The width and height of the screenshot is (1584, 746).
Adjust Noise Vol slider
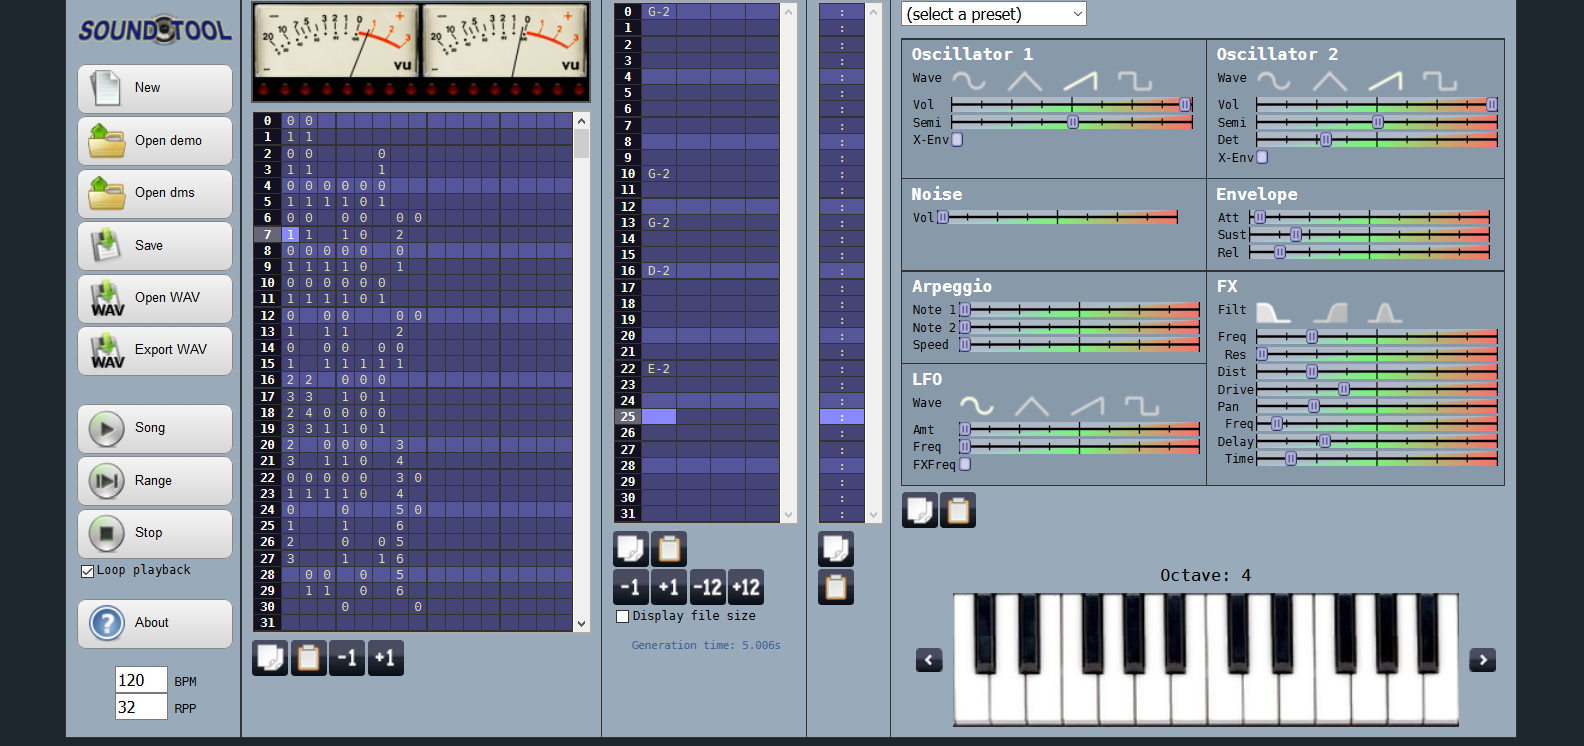click(1057, 217)
